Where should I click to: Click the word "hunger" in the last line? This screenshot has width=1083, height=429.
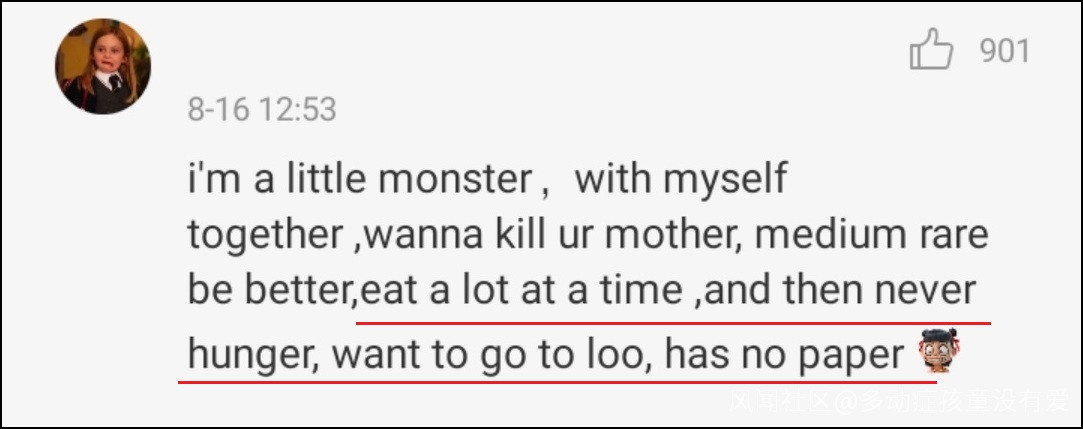pos(249,353)
